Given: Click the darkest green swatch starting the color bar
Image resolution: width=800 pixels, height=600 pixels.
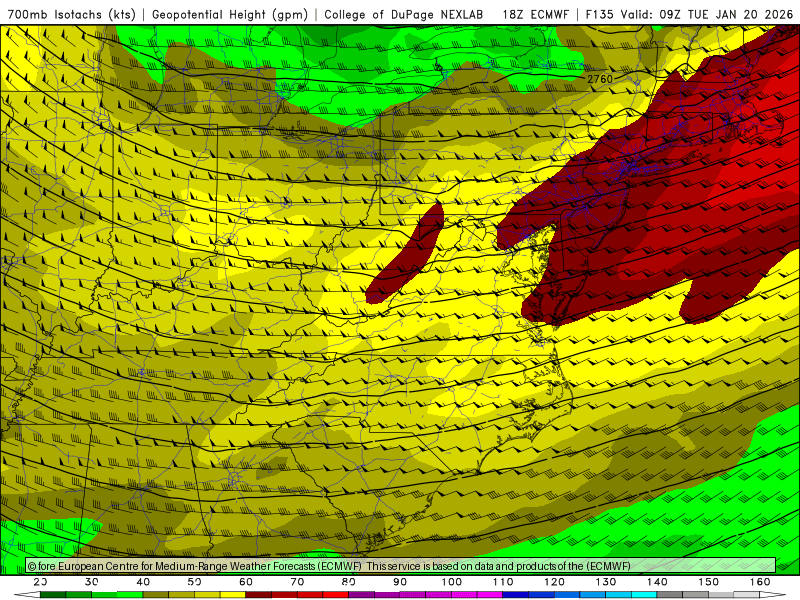Looking at the screenshot, I should coord(53,595).
